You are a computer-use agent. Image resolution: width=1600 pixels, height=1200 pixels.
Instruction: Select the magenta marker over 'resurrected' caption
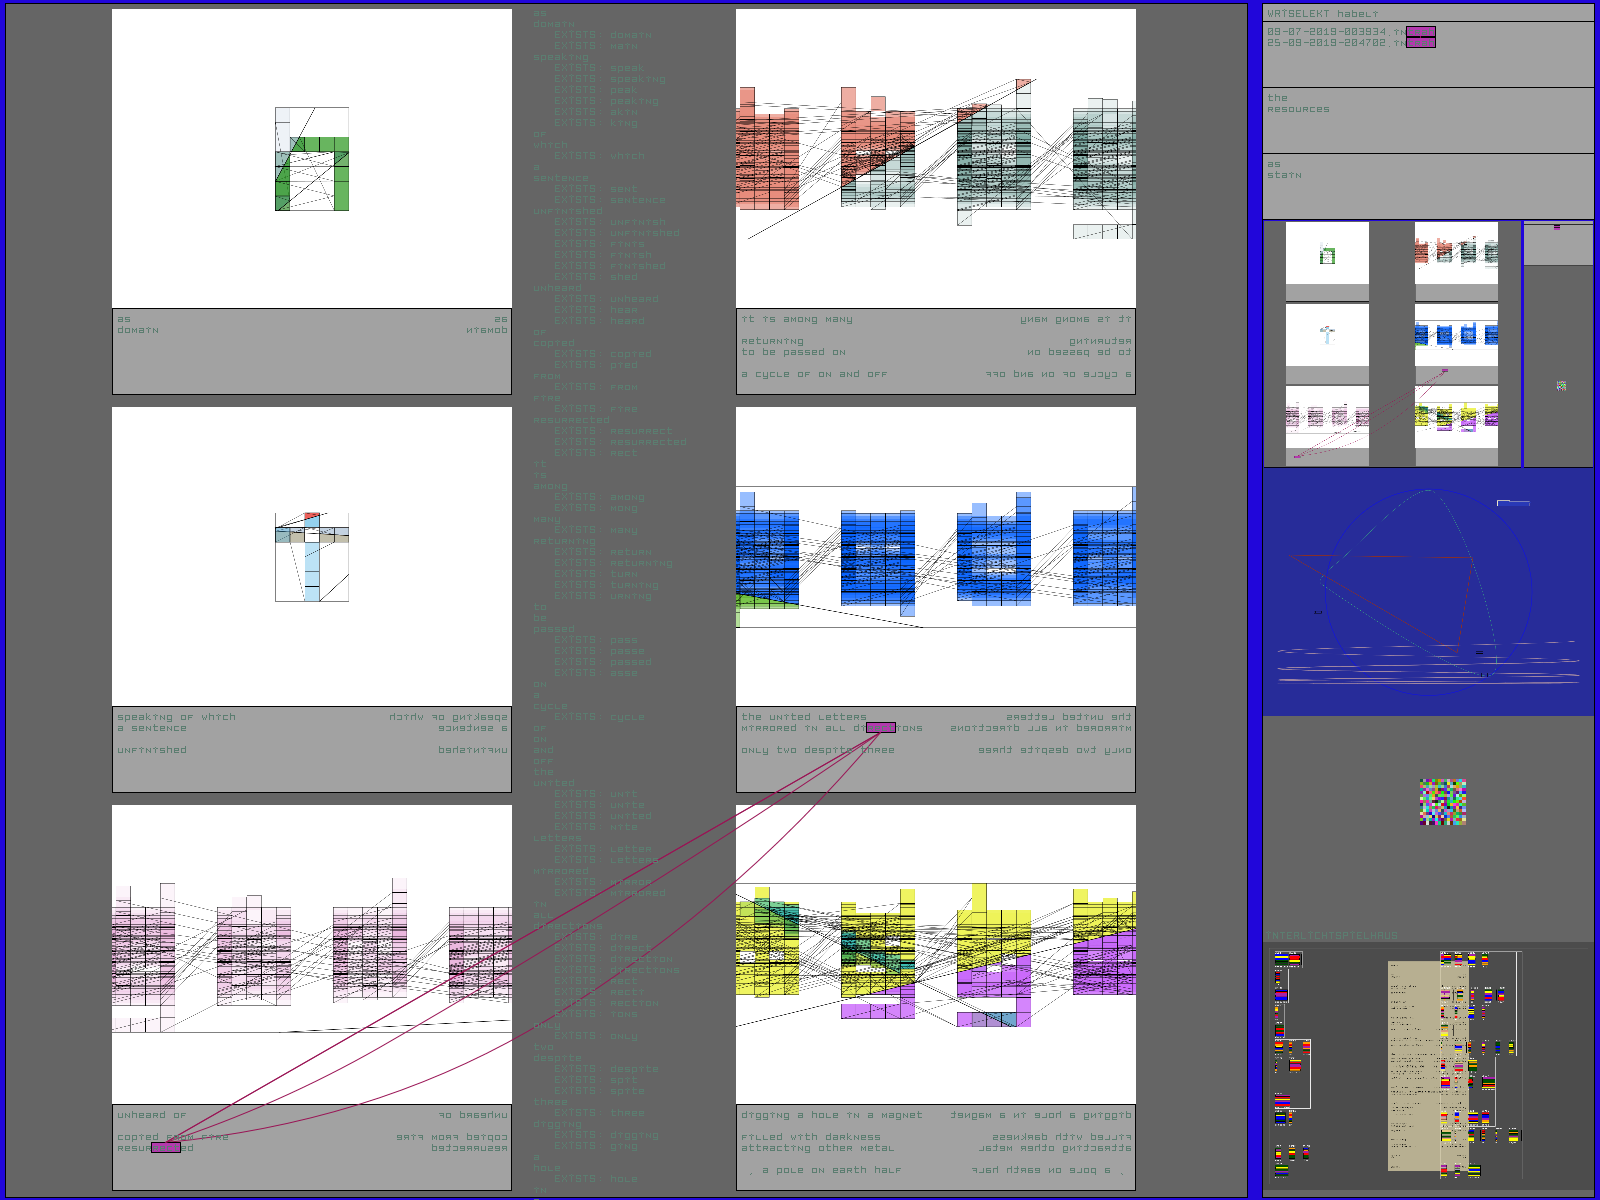pyautogui.click(x=166, y=1148)
